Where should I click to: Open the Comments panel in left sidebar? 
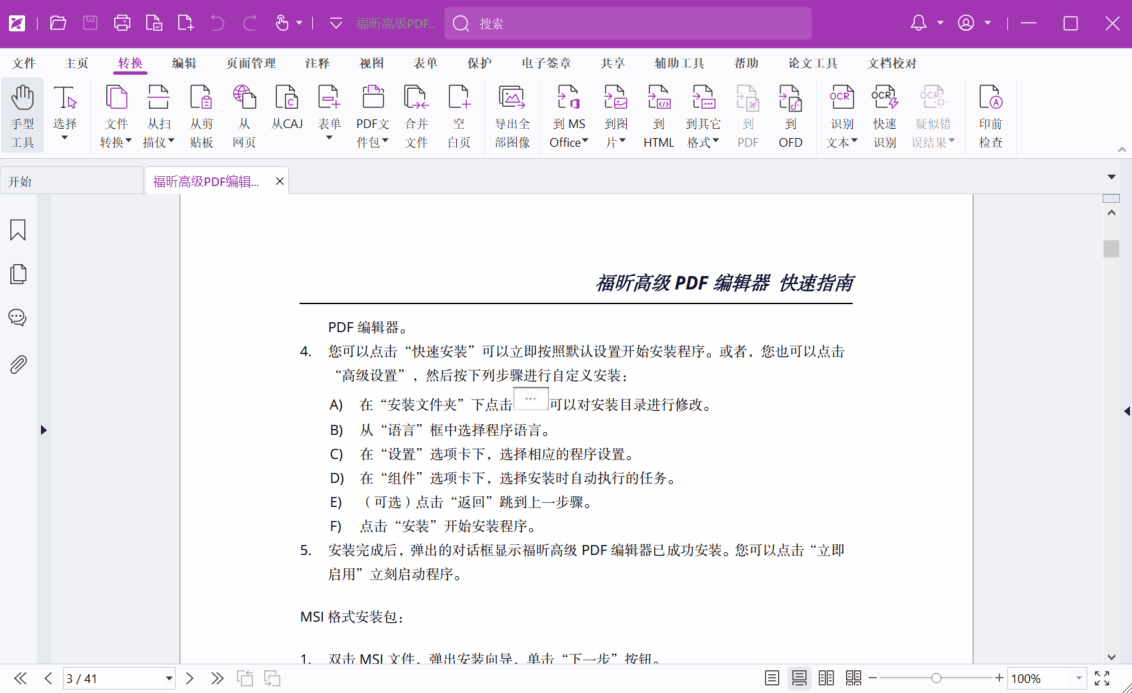[18, 318]
